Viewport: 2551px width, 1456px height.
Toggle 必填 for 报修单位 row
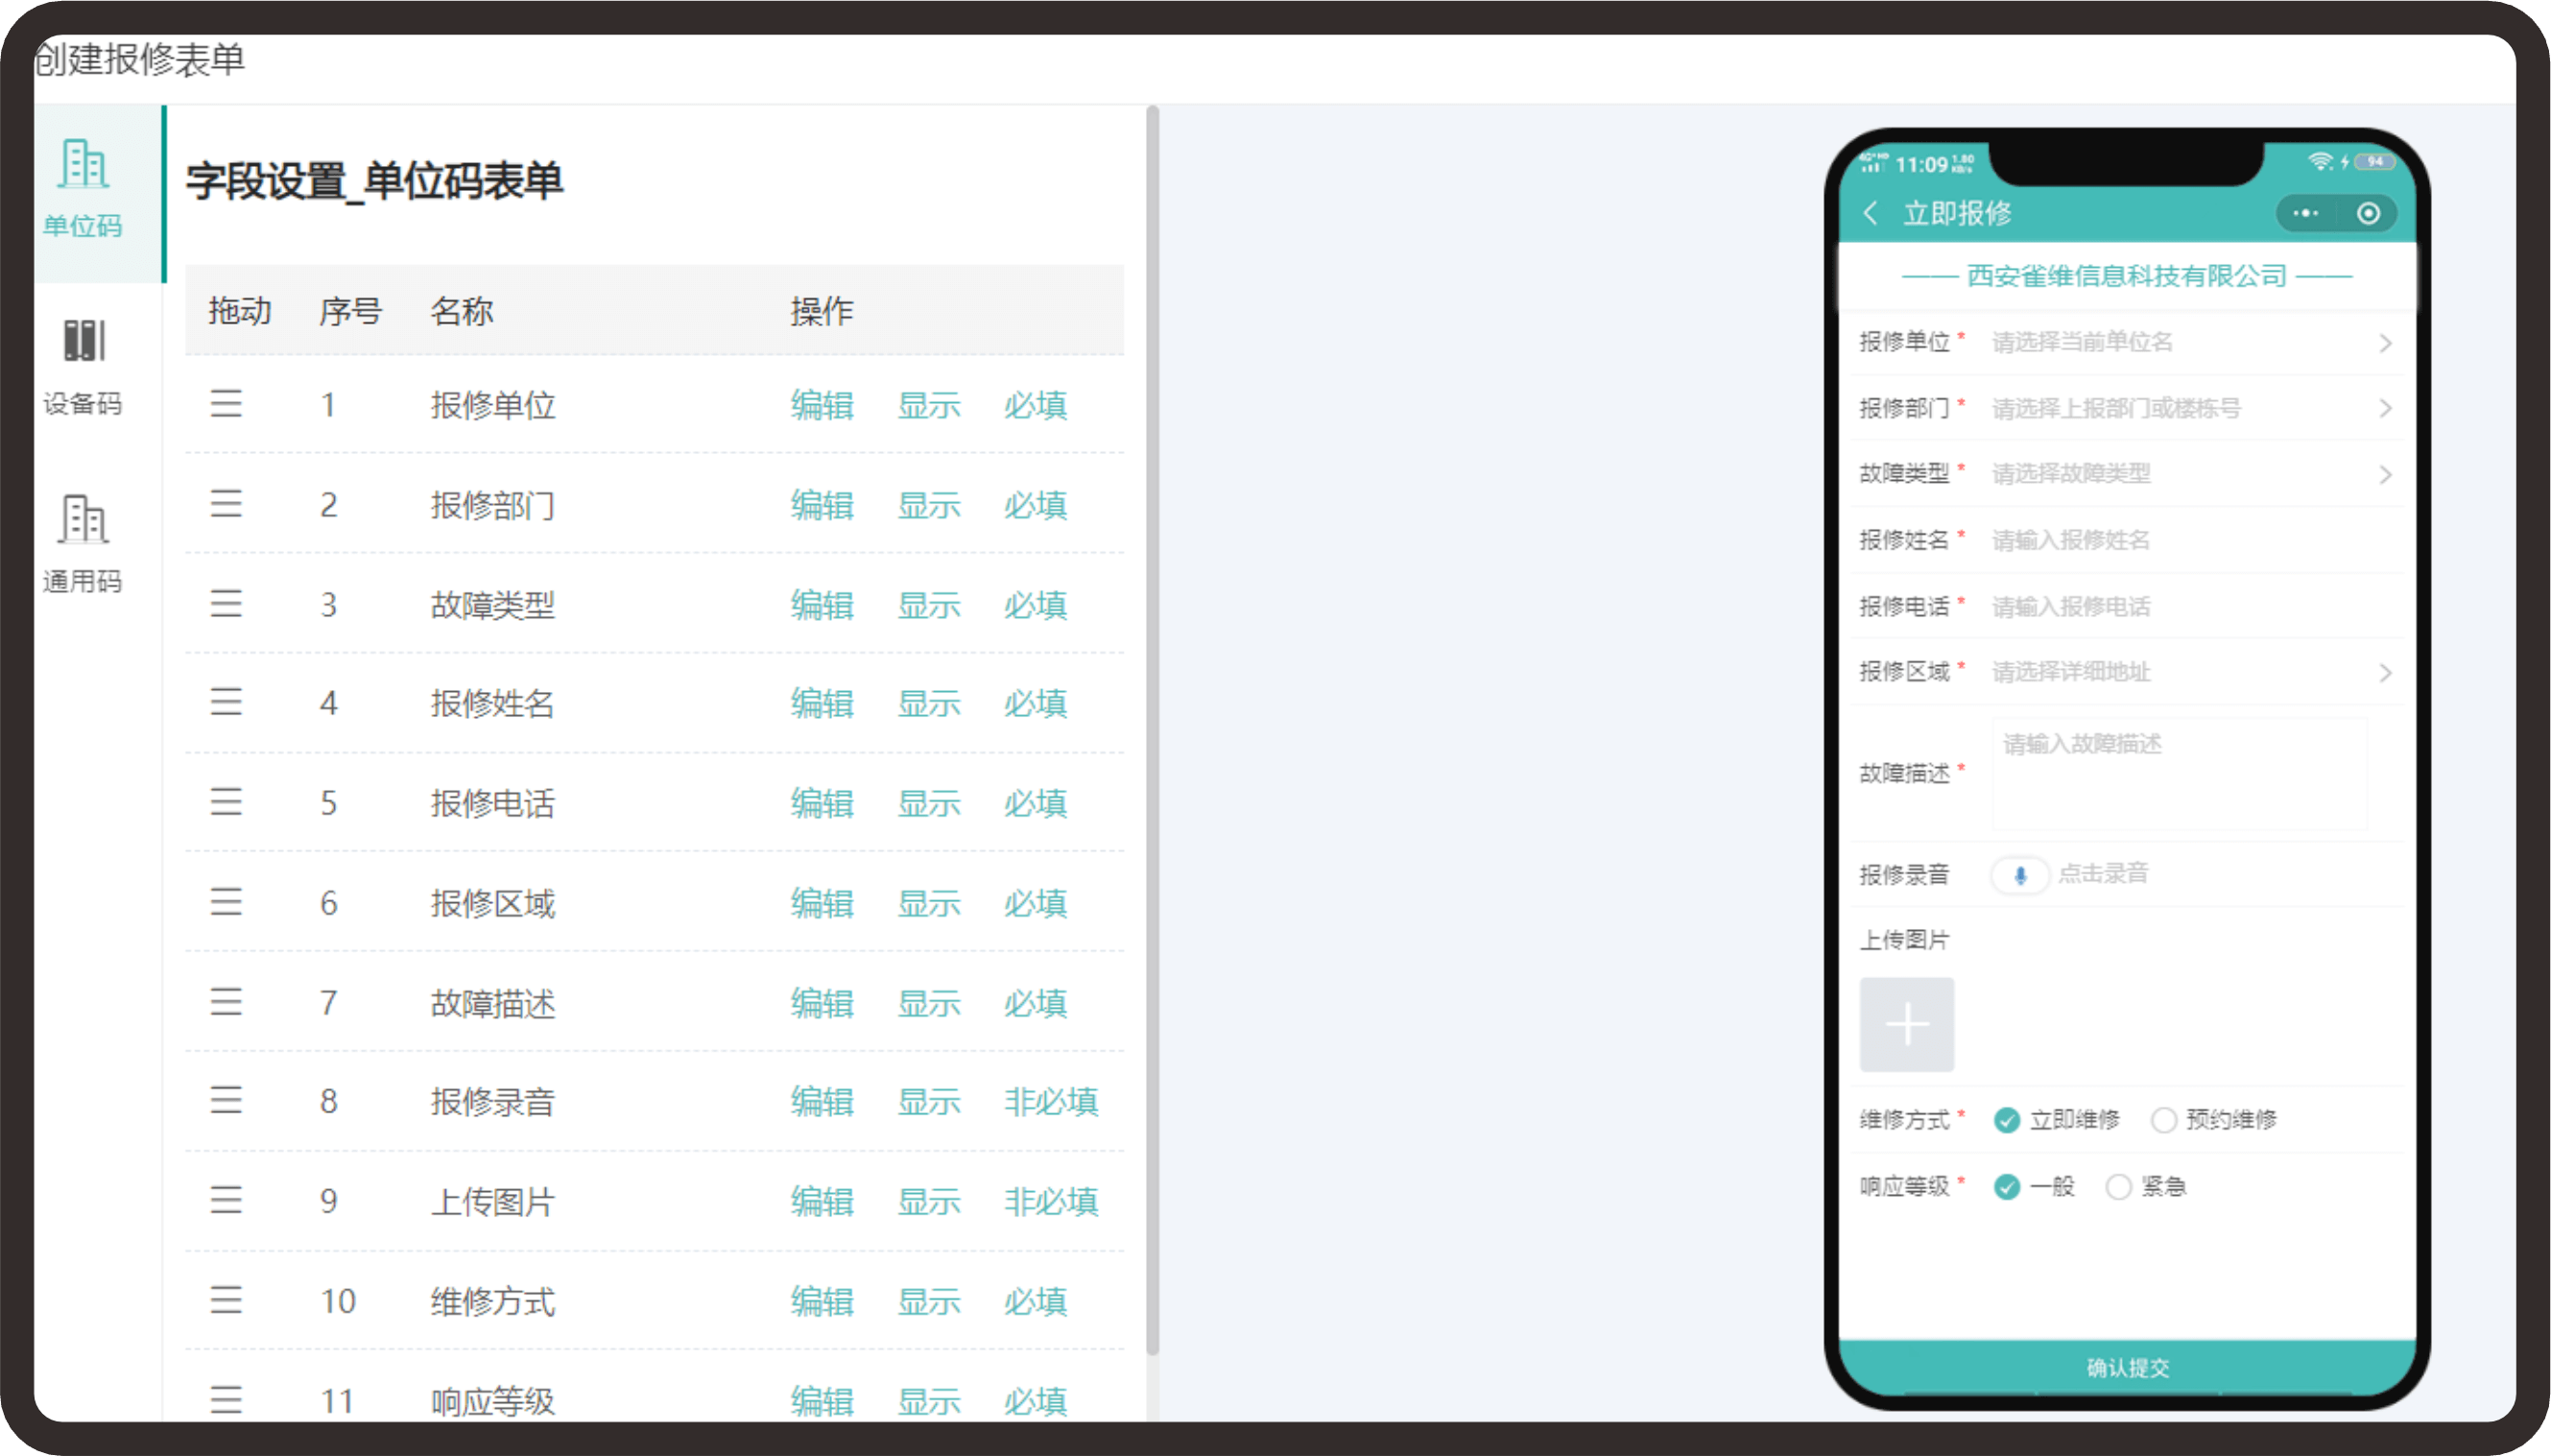coord(1036,405)
